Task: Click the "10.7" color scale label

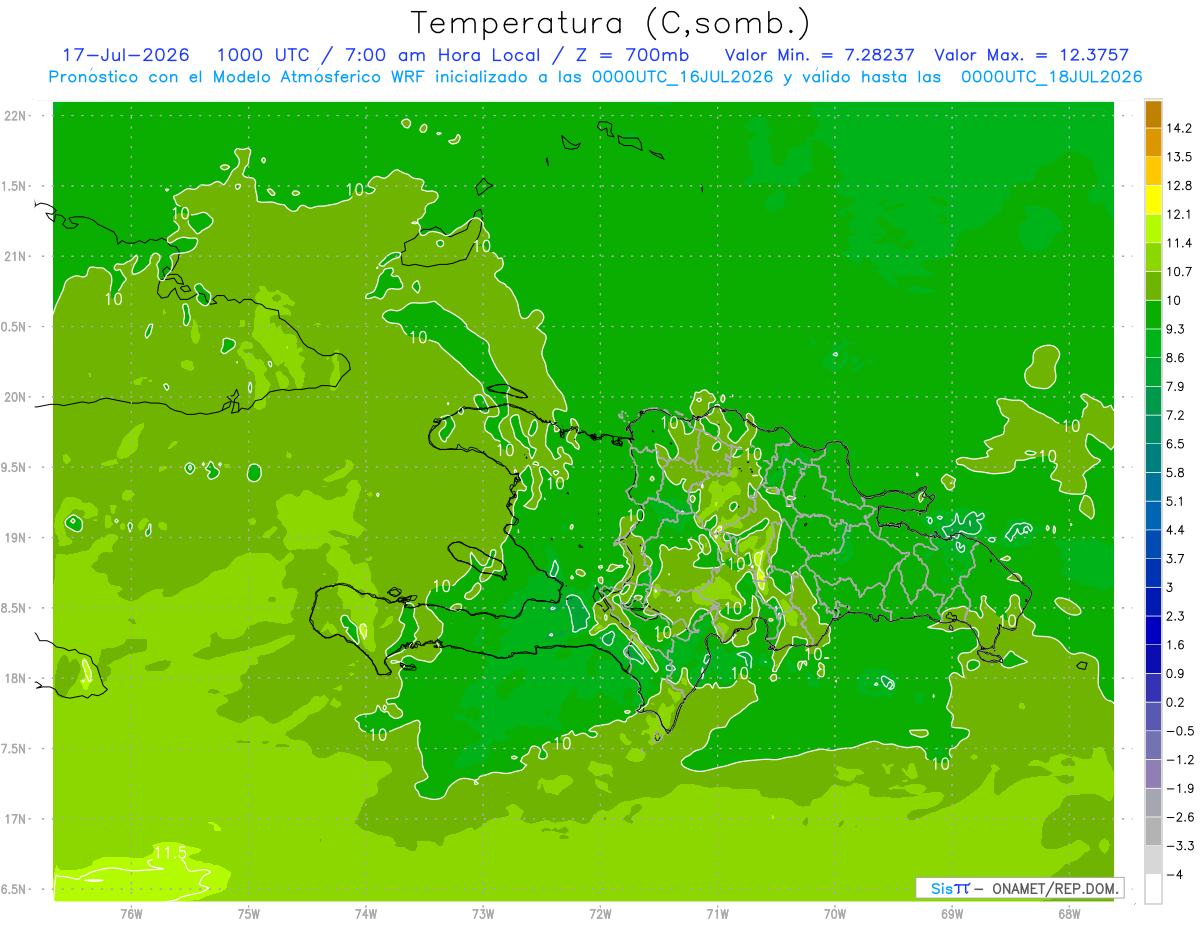Action: click(1178, 271)
